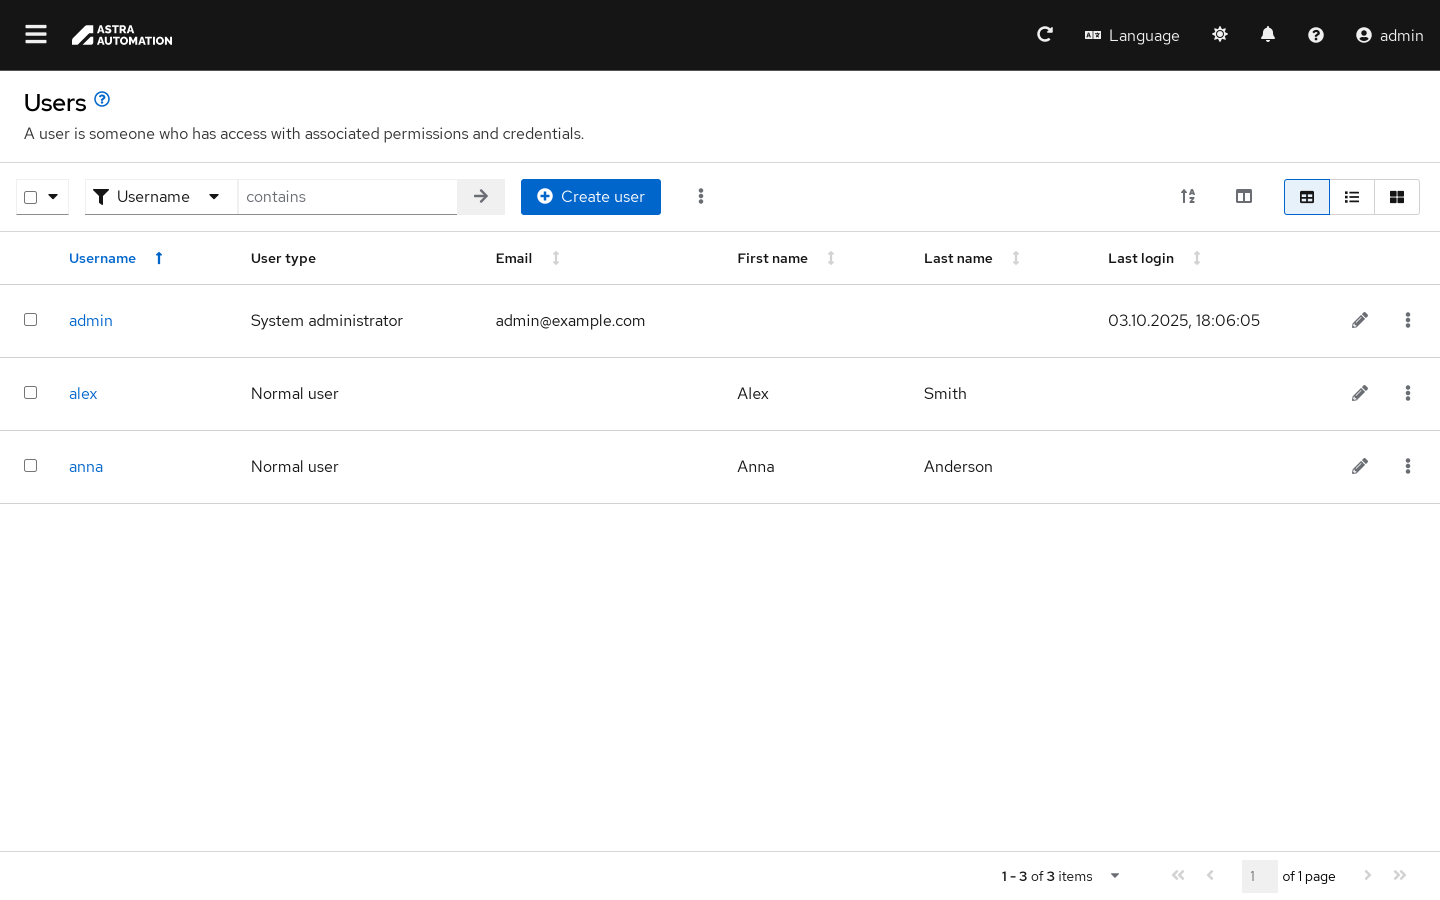Switch to card view

click(x=1397, y=197)
